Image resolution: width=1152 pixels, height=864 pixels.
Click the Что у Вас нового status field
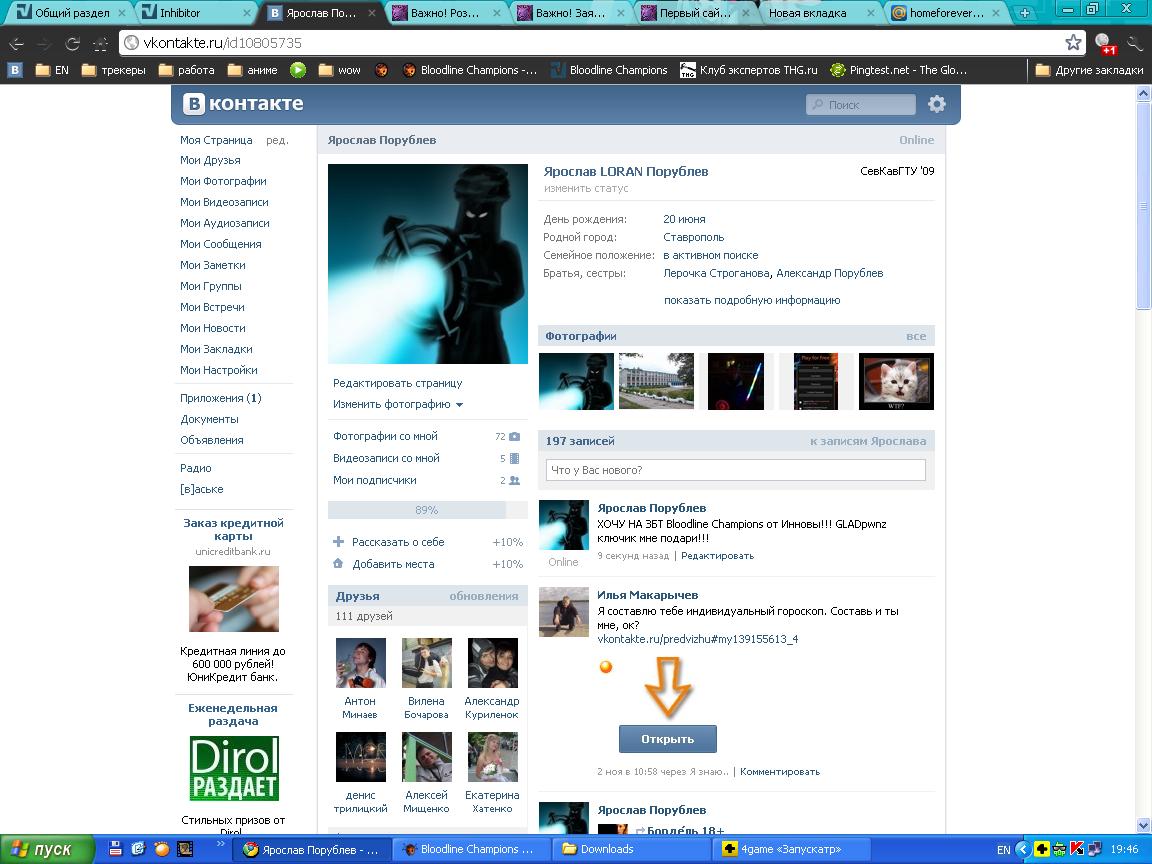(x=735, y=470)
